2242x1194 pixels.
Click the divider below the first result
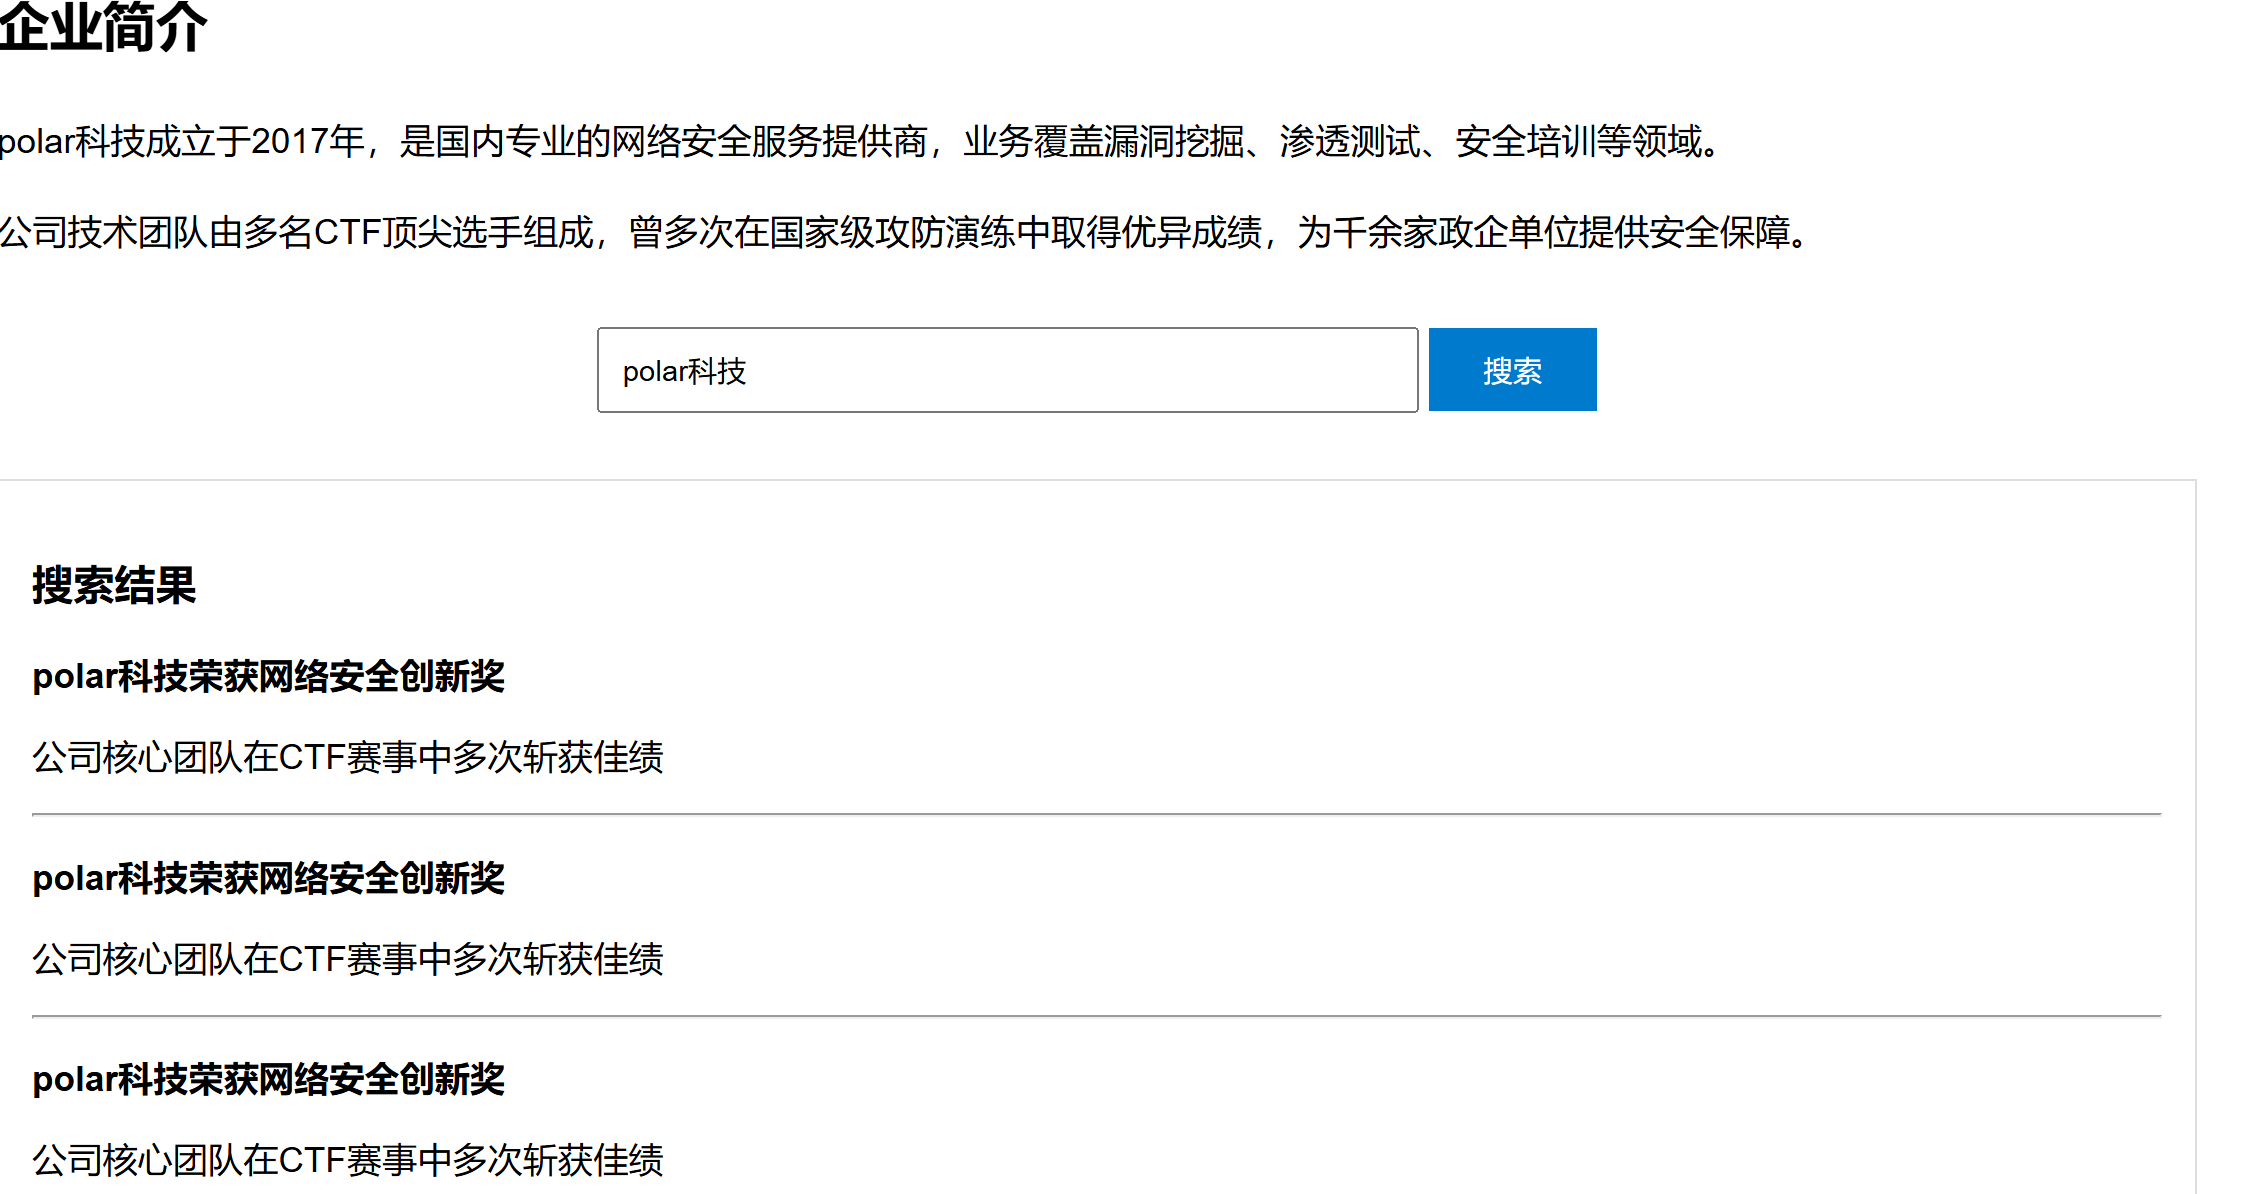[x=1096, y=815]
